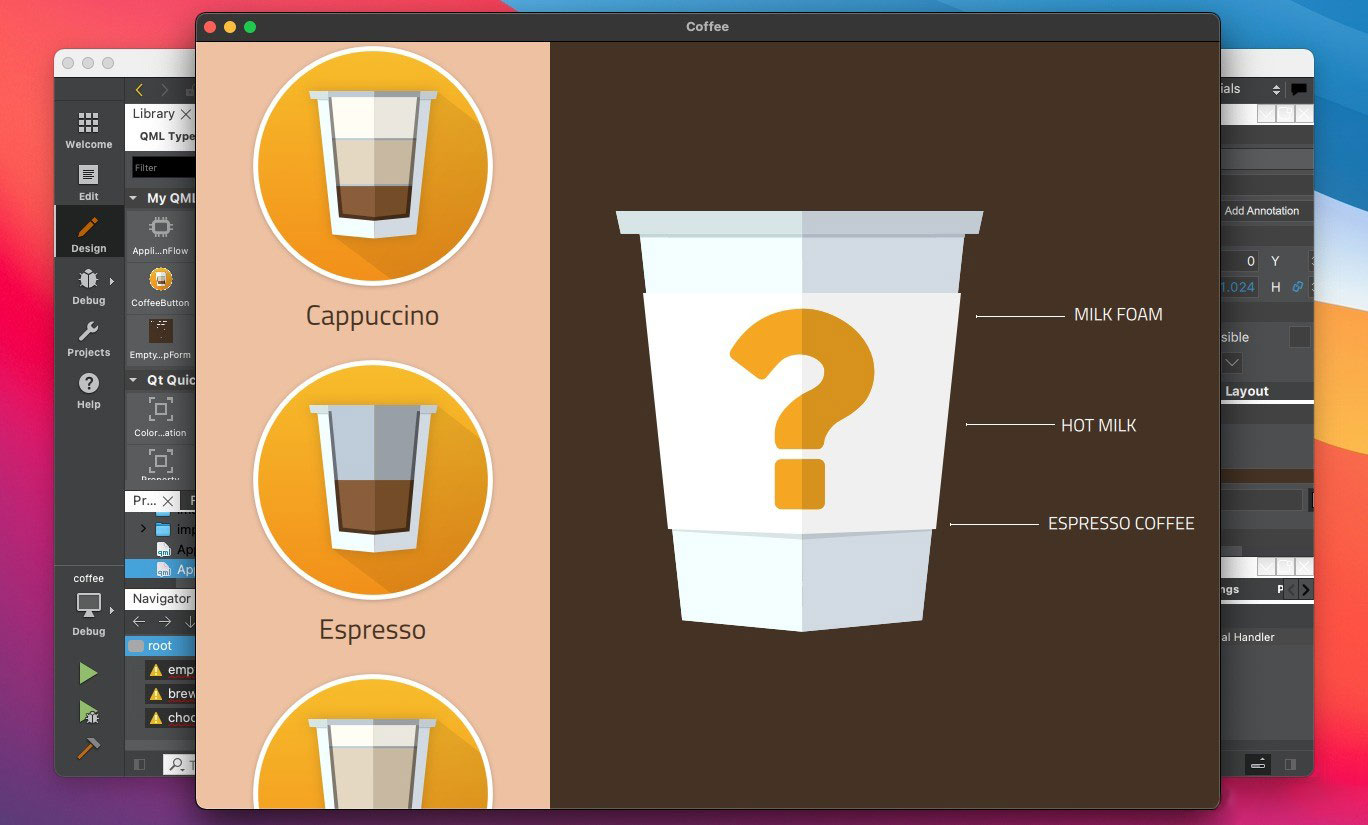
Task: Click the Build hammer icon
Action: (x=89, y=748)
